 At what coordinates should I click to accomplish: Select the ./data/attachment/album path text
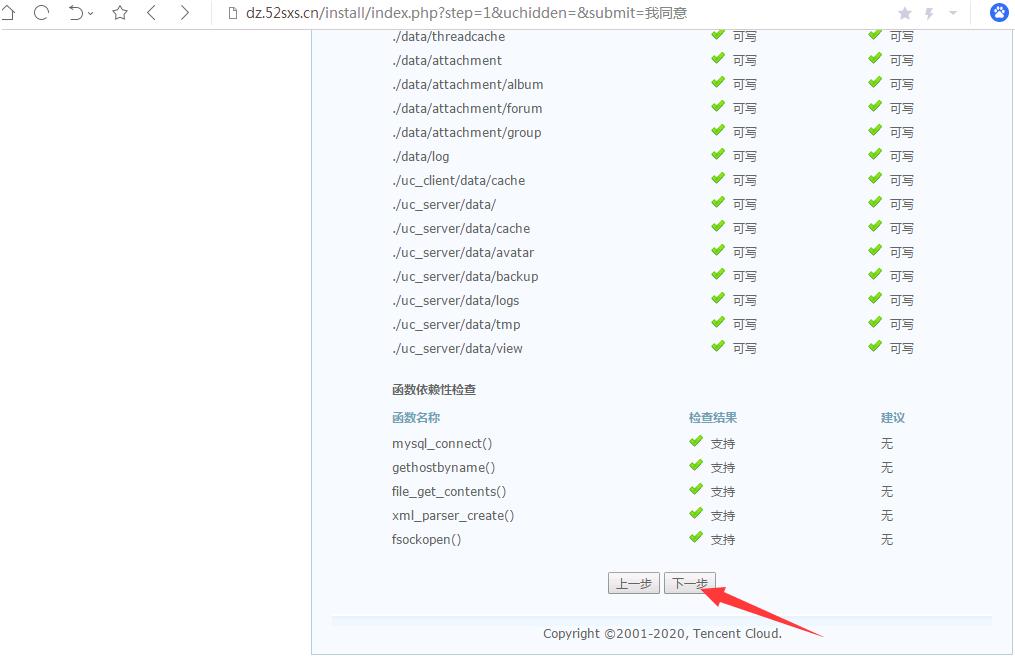[467, 85]
